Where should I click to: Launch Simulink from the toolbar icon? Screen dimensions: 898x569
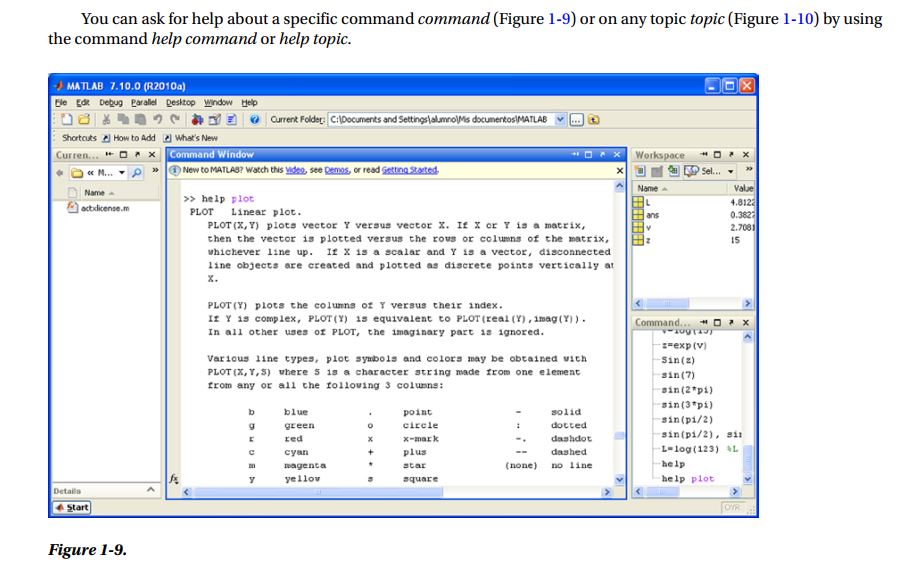(197, 119)
